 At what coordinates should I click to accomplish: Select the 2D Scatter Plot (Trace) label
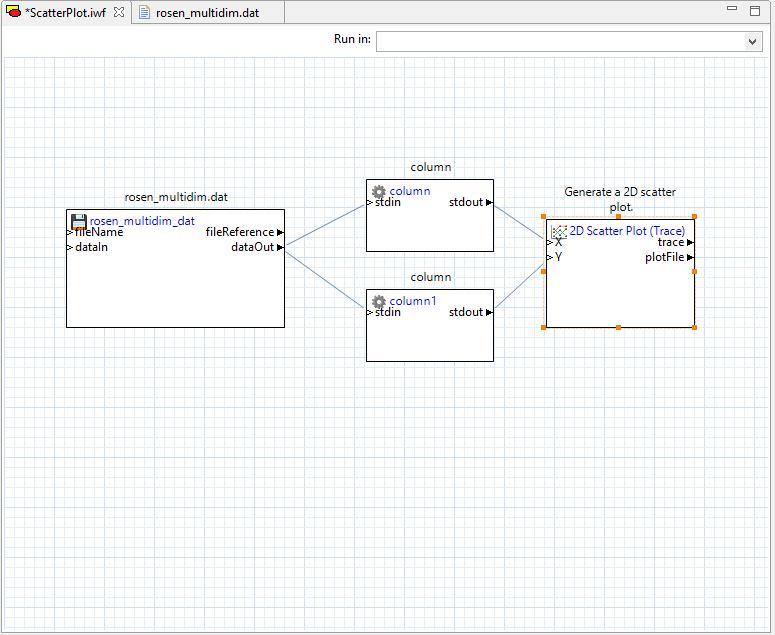627,231
